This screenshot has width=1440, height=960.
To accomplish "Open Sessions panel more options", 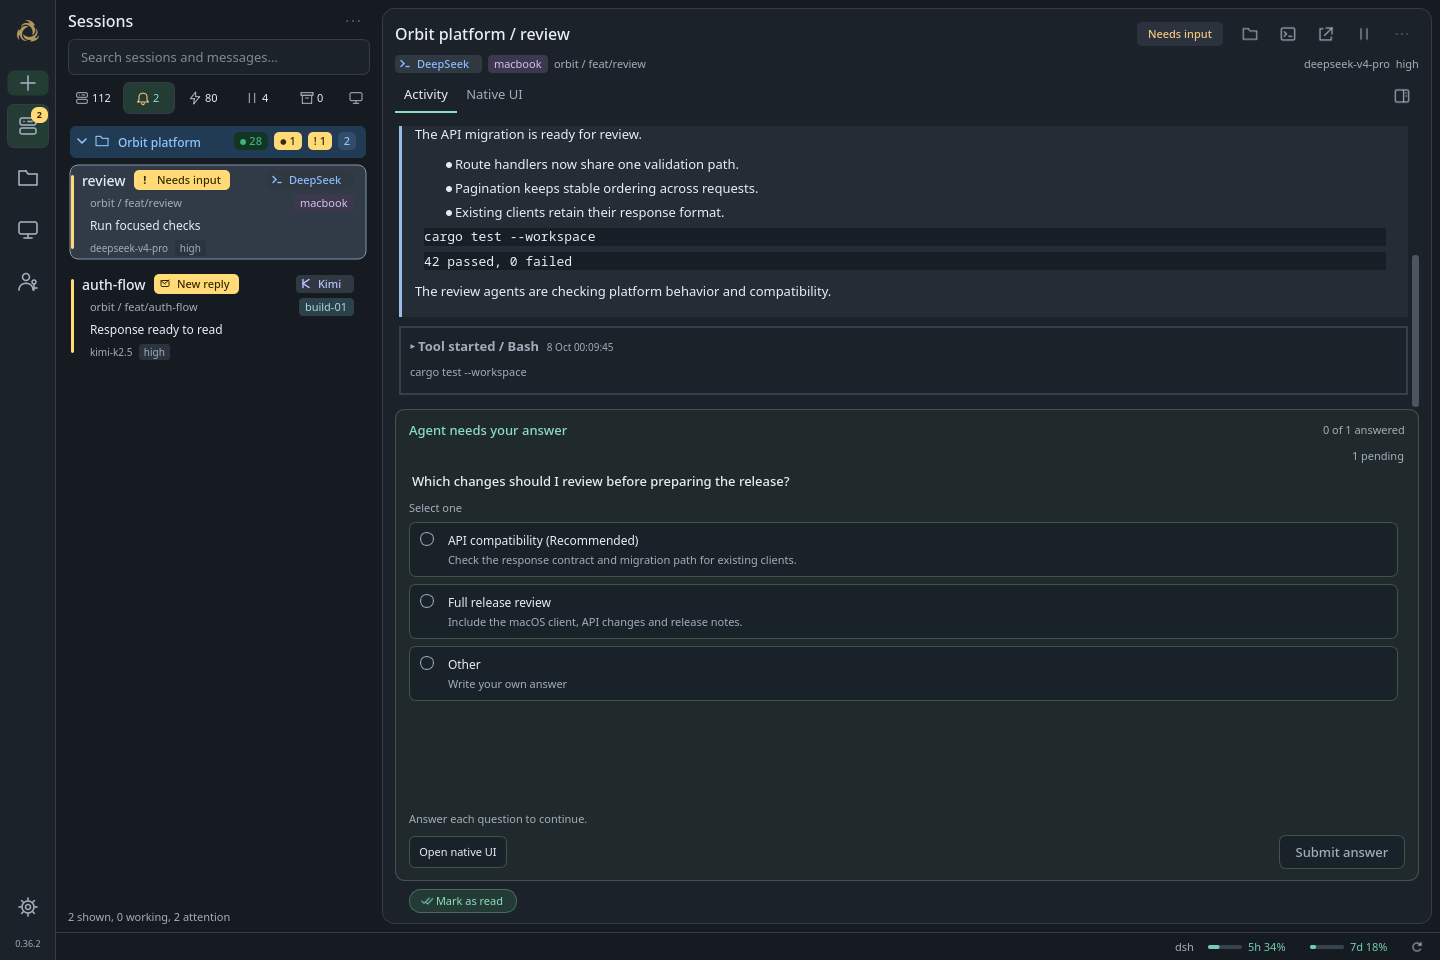I will tap(353, 21).
